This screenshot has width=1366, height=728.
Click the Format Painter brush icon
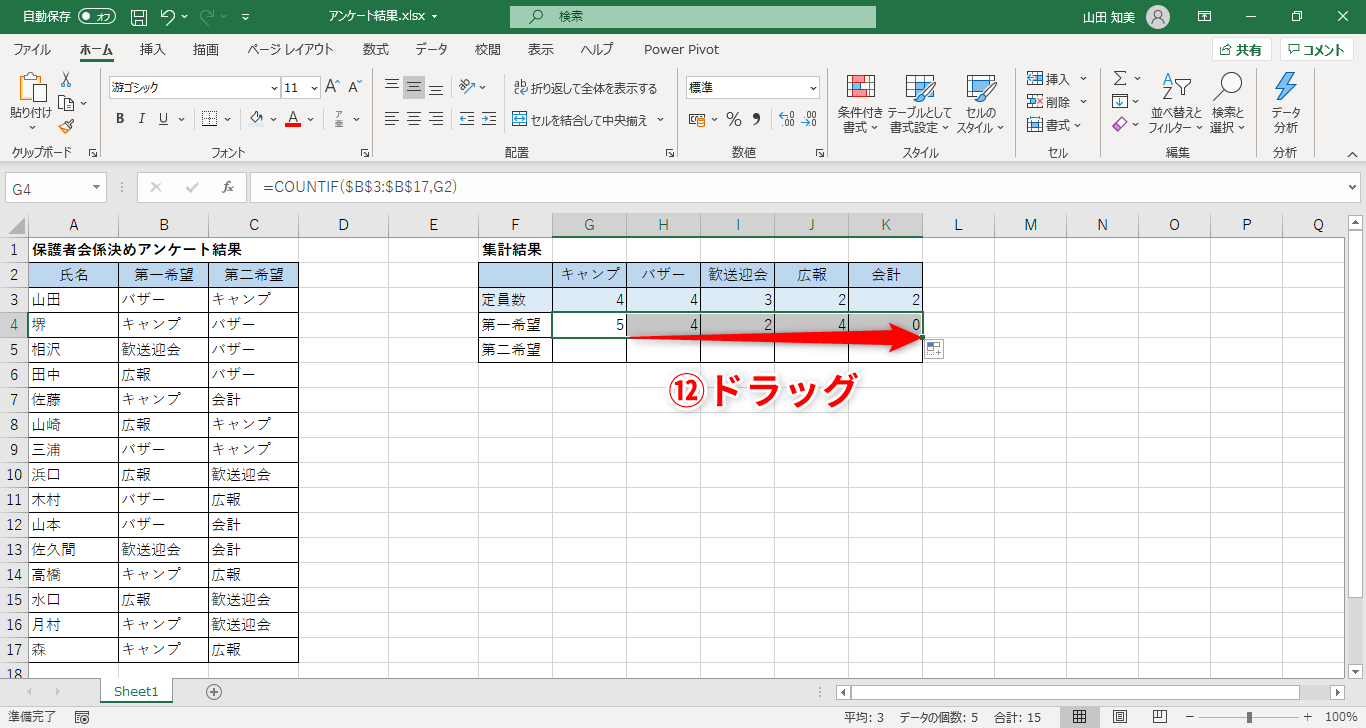[66, 126]
